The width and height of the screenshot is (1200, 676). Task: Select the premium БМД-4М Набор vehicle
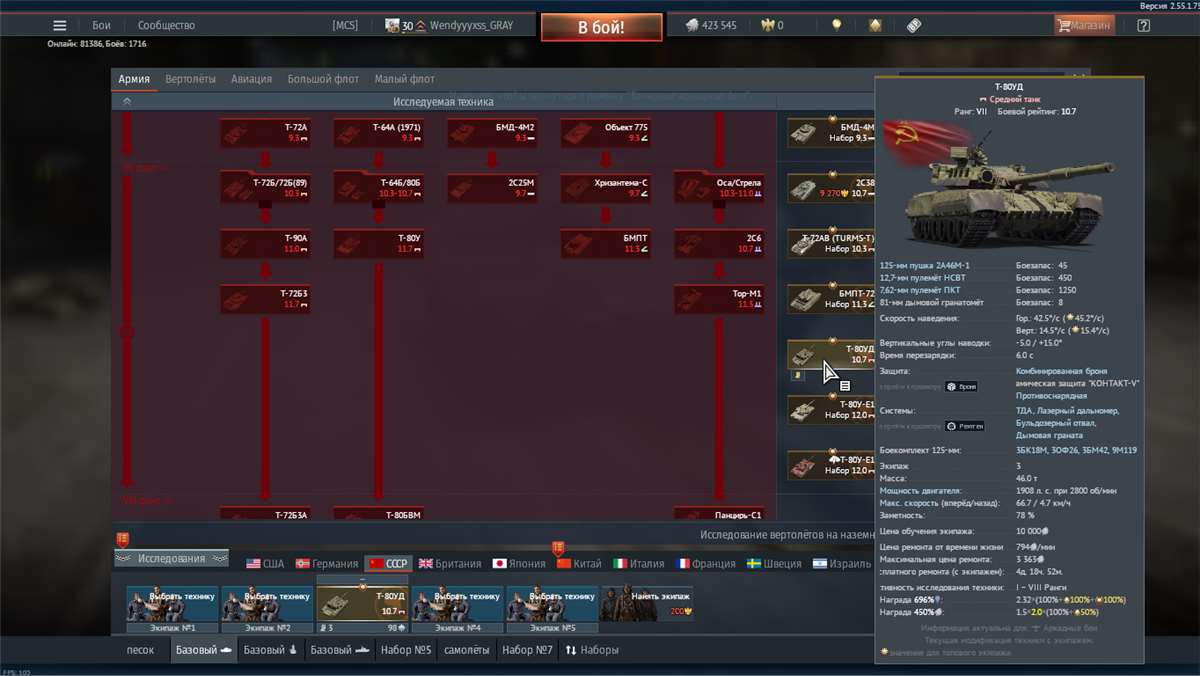click(x=831, y=133)
